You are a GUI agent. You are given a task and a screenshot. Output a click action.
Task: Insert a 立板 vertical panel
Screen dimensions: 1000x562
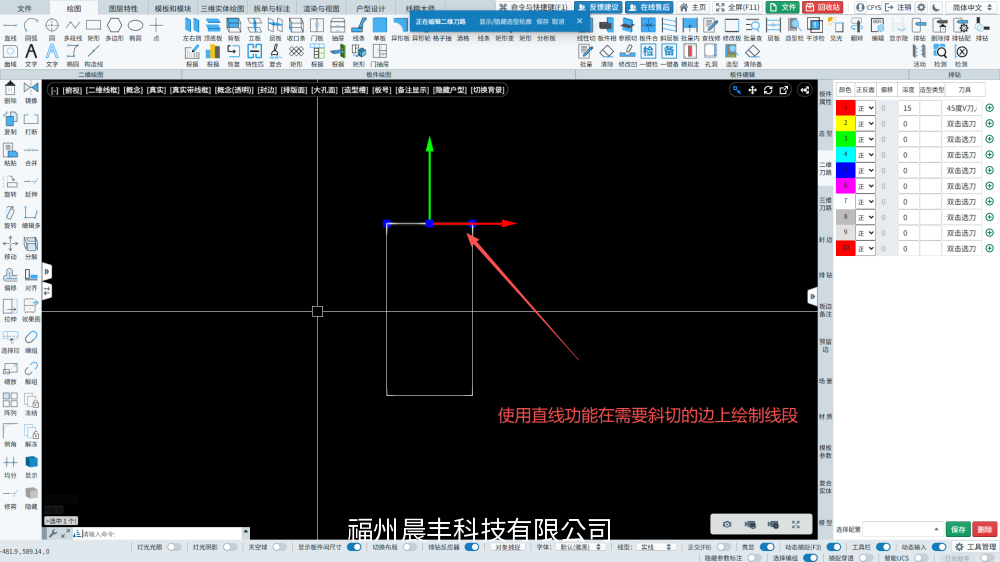[254, 29]
